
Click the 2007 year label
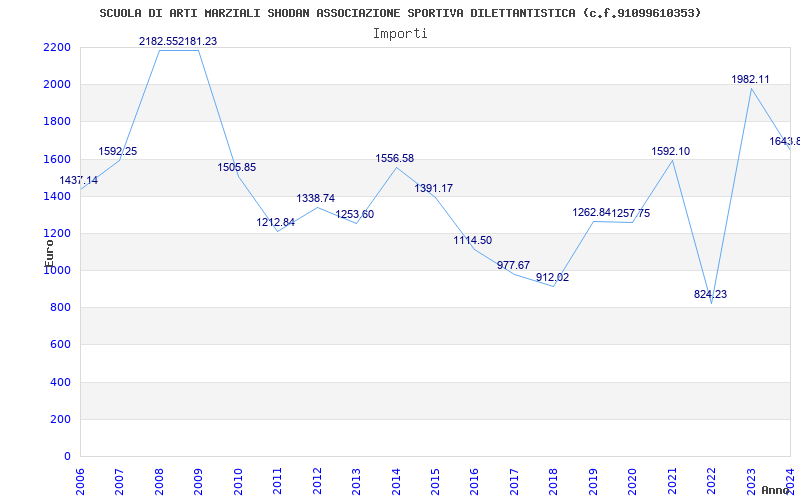(x=119, y=481)
